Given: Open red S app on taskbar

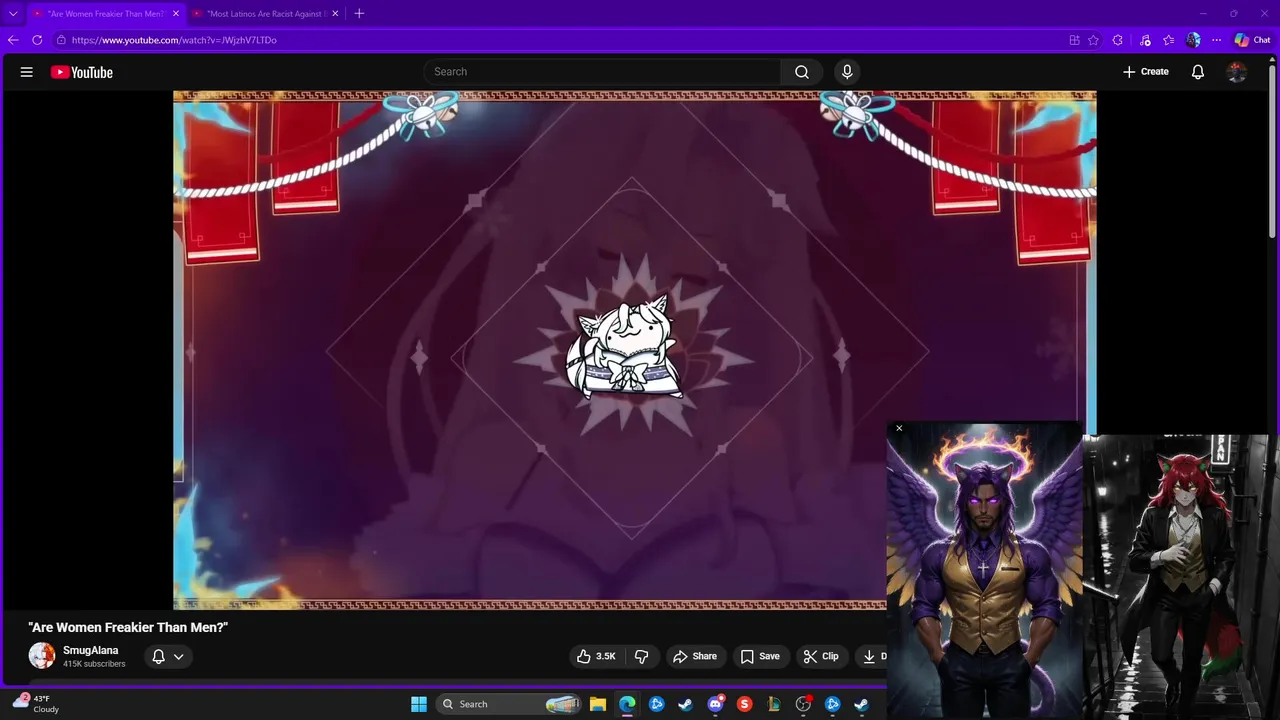Looking at the screenshot, I should (744, 704).
